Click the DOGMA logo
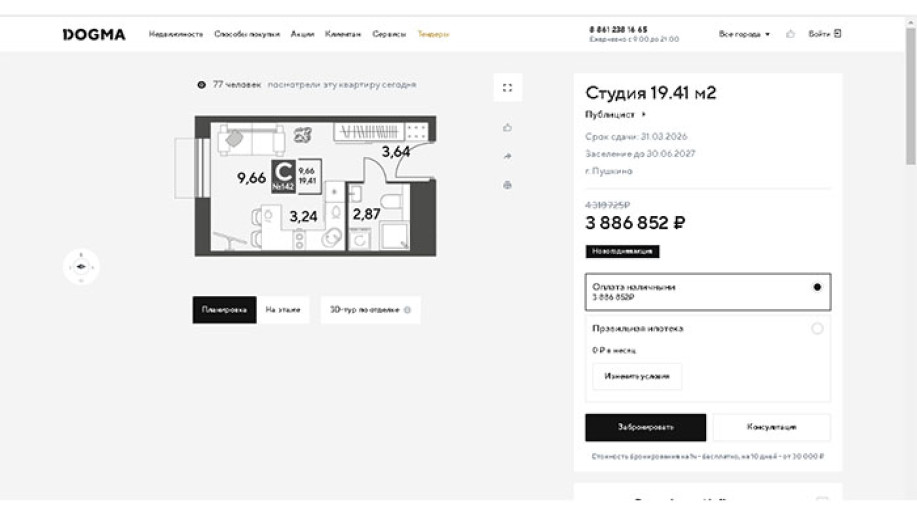Viewport: 917px width, 516px height. pyautogui.click(x=94, y=34)
